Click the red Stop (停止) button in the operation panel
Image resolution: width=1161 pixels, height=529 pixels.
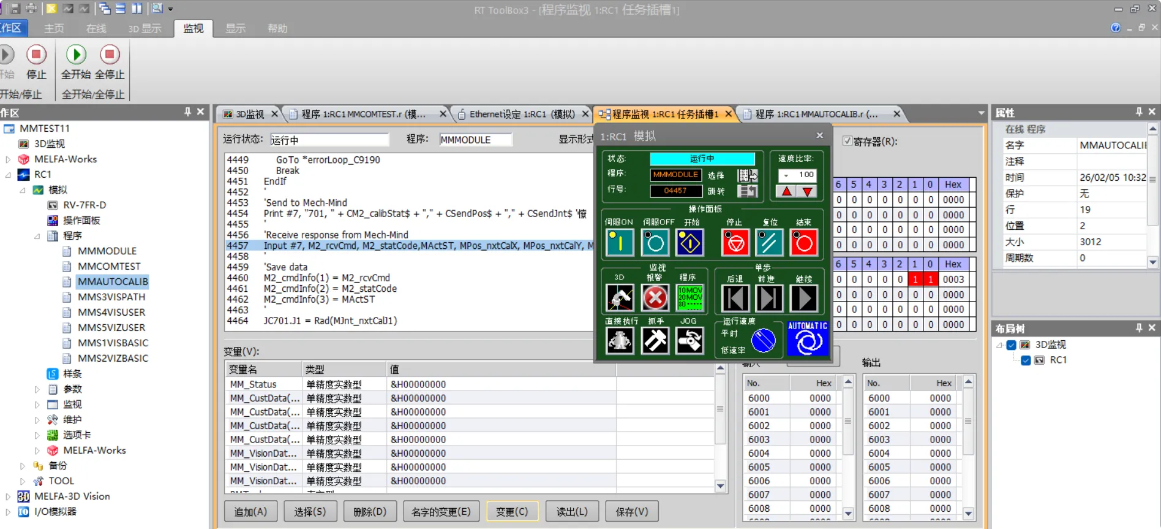[x=735, y=242]
